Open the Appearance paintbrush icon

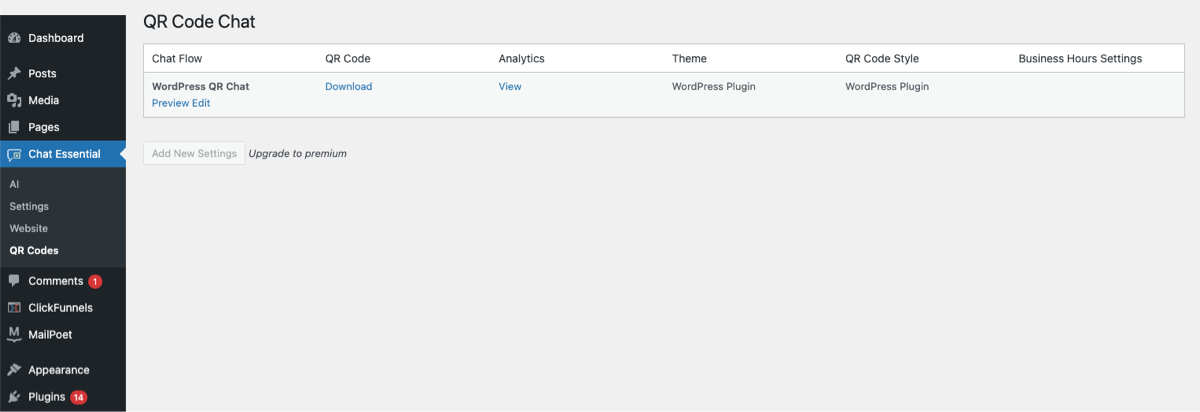coord(14,370)
